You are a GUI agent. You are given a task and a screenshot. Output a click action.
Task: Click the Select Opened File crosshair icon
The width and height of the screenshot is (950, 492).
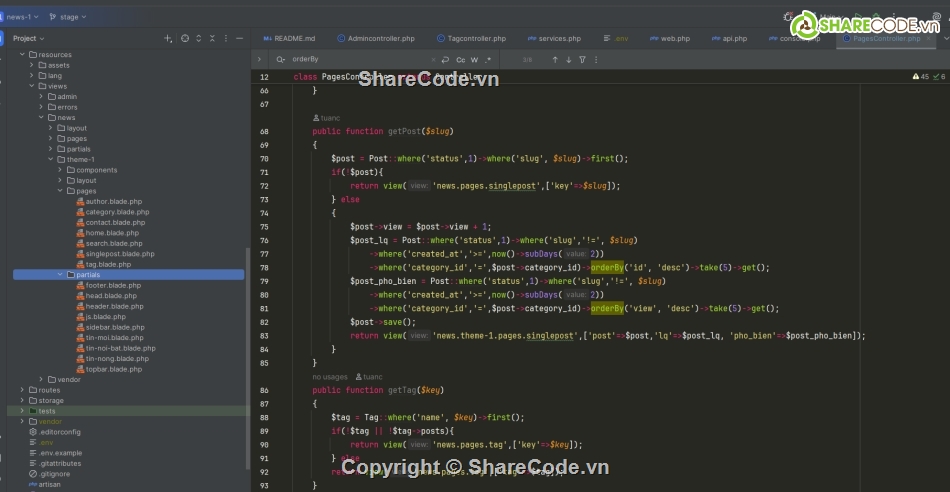[x=185, y=38]
